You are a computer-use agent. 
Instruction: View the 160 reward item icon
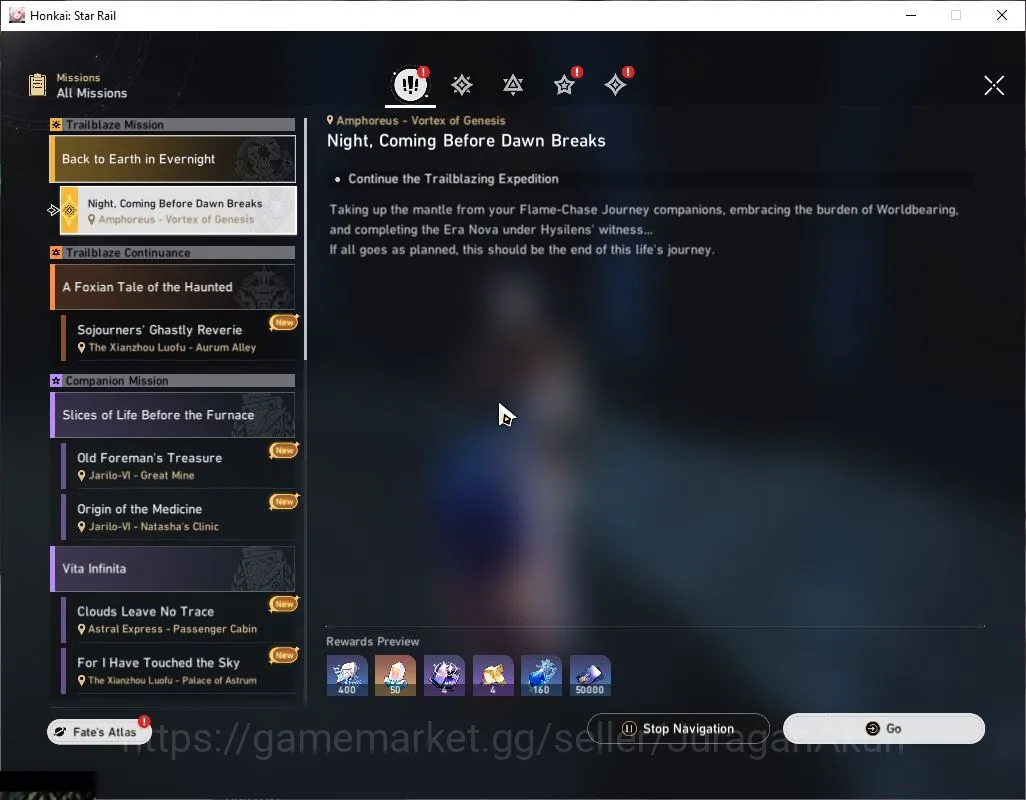click(541, 675)
